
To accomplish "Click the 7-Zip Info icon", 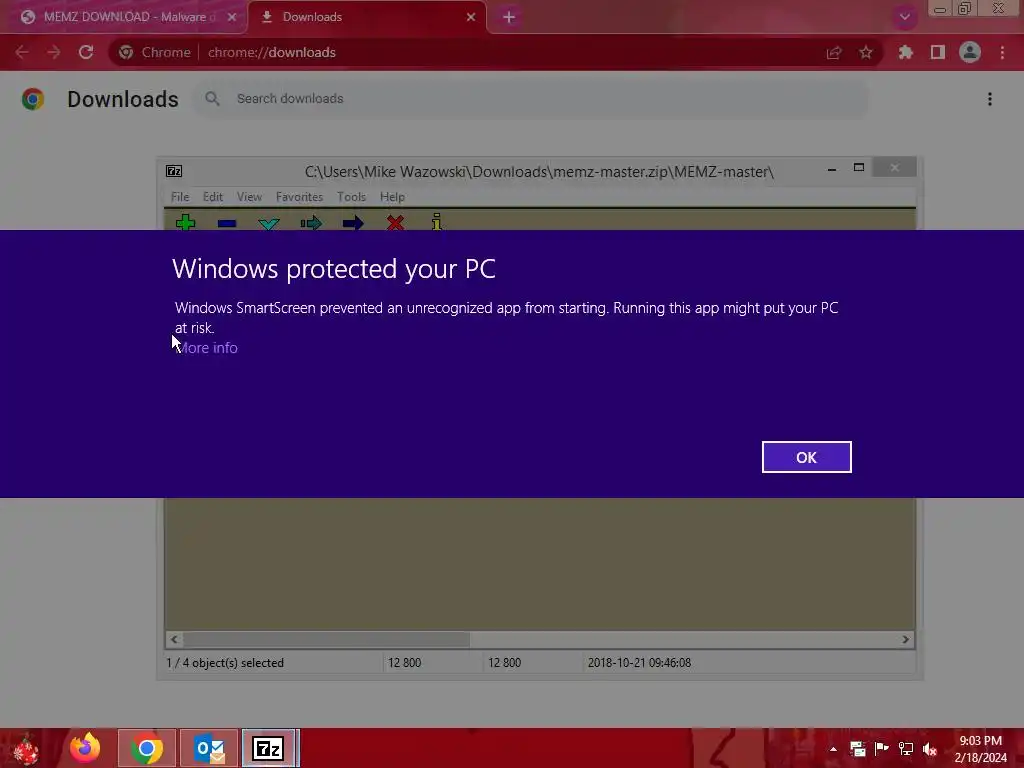I will pyautogui.click(x=437, y=221).
